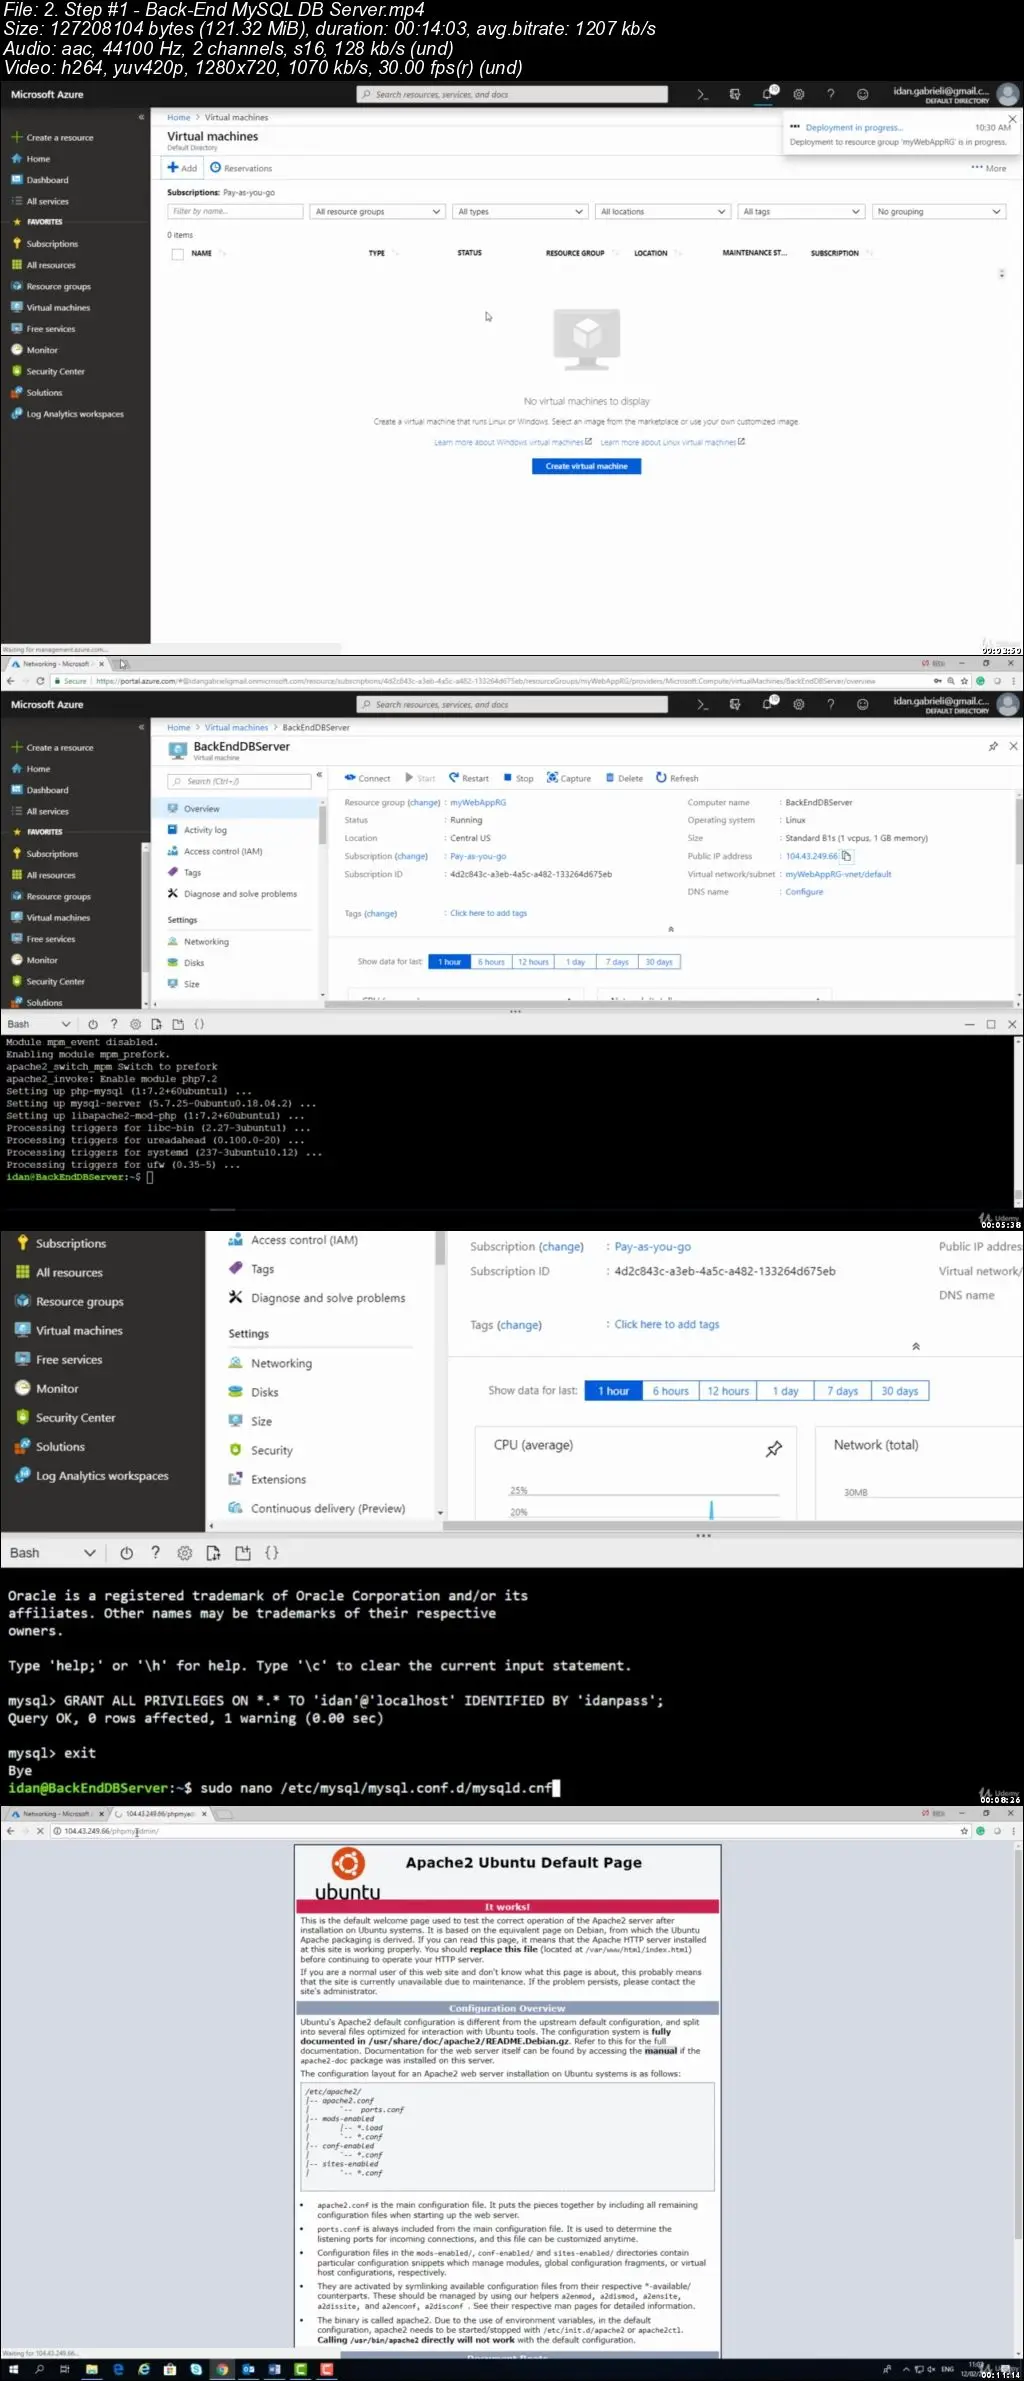Open File Explorer from the Windows taskbar
This screenshot has width=1024, height=2381.
pos(92,2369)
